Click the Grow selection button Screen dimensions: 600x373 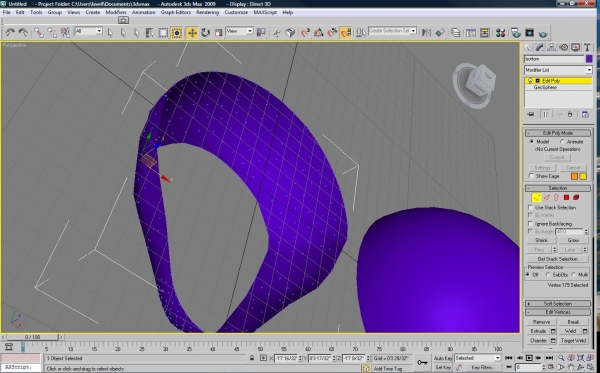[573, 240]
